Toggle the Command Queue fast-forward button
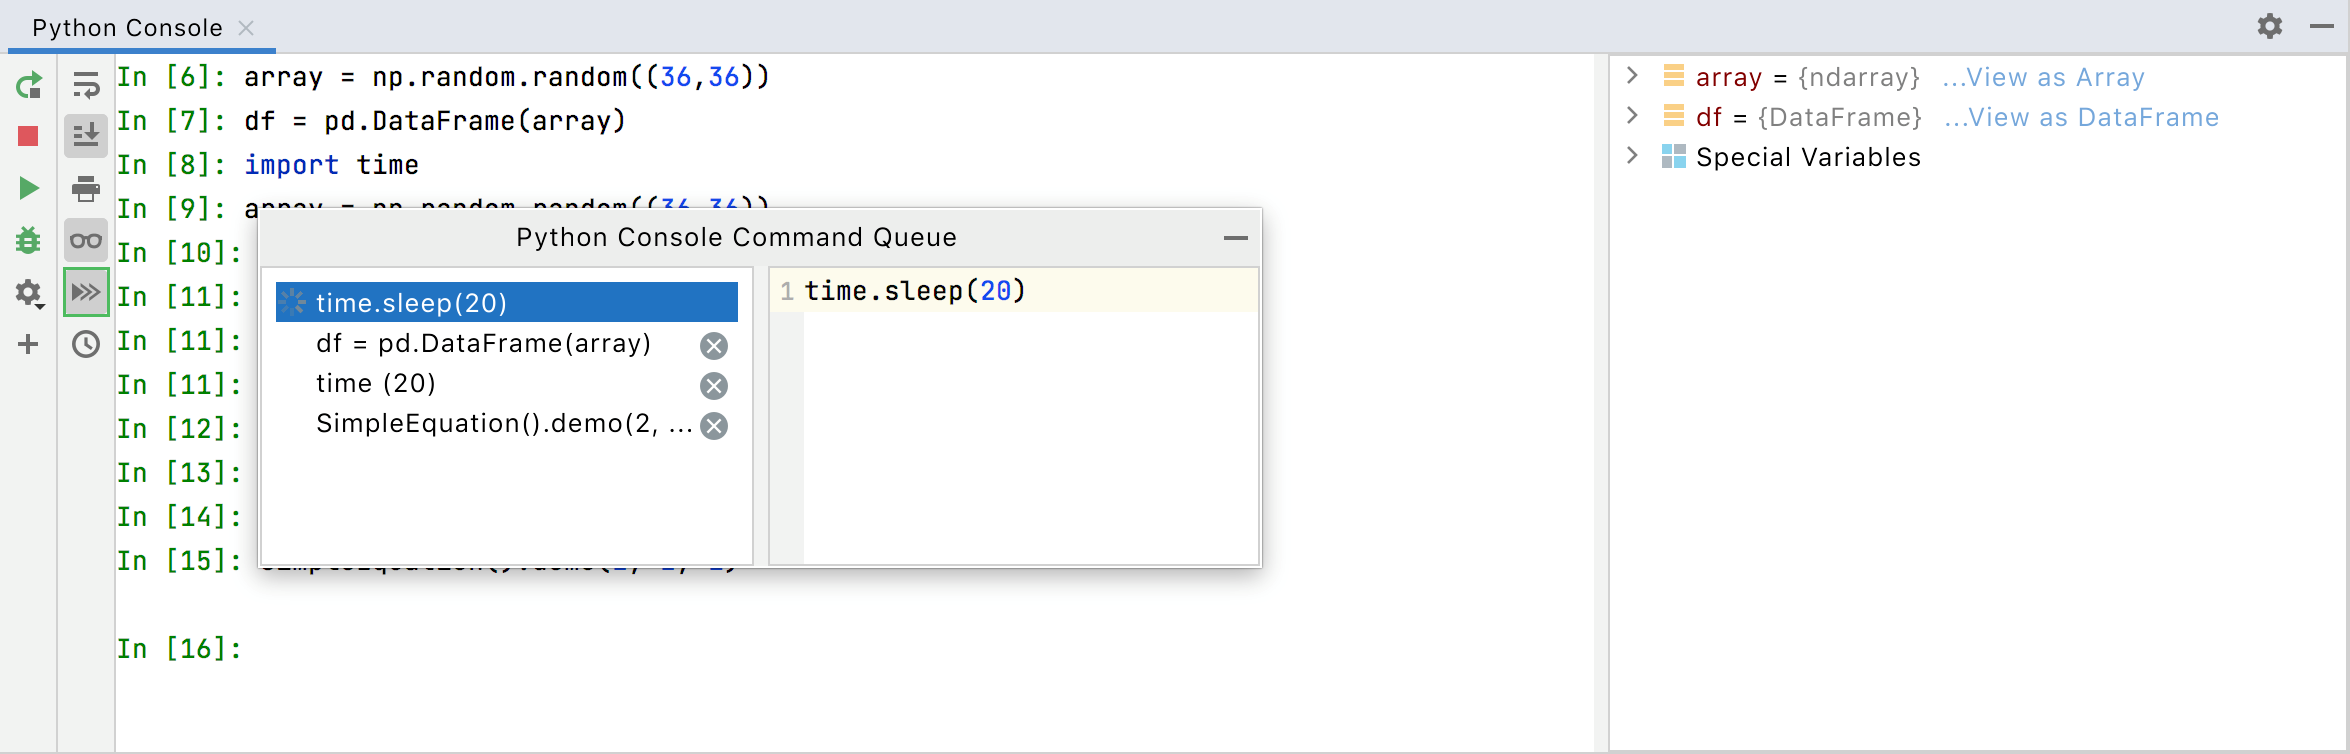 tap(85, 292)
